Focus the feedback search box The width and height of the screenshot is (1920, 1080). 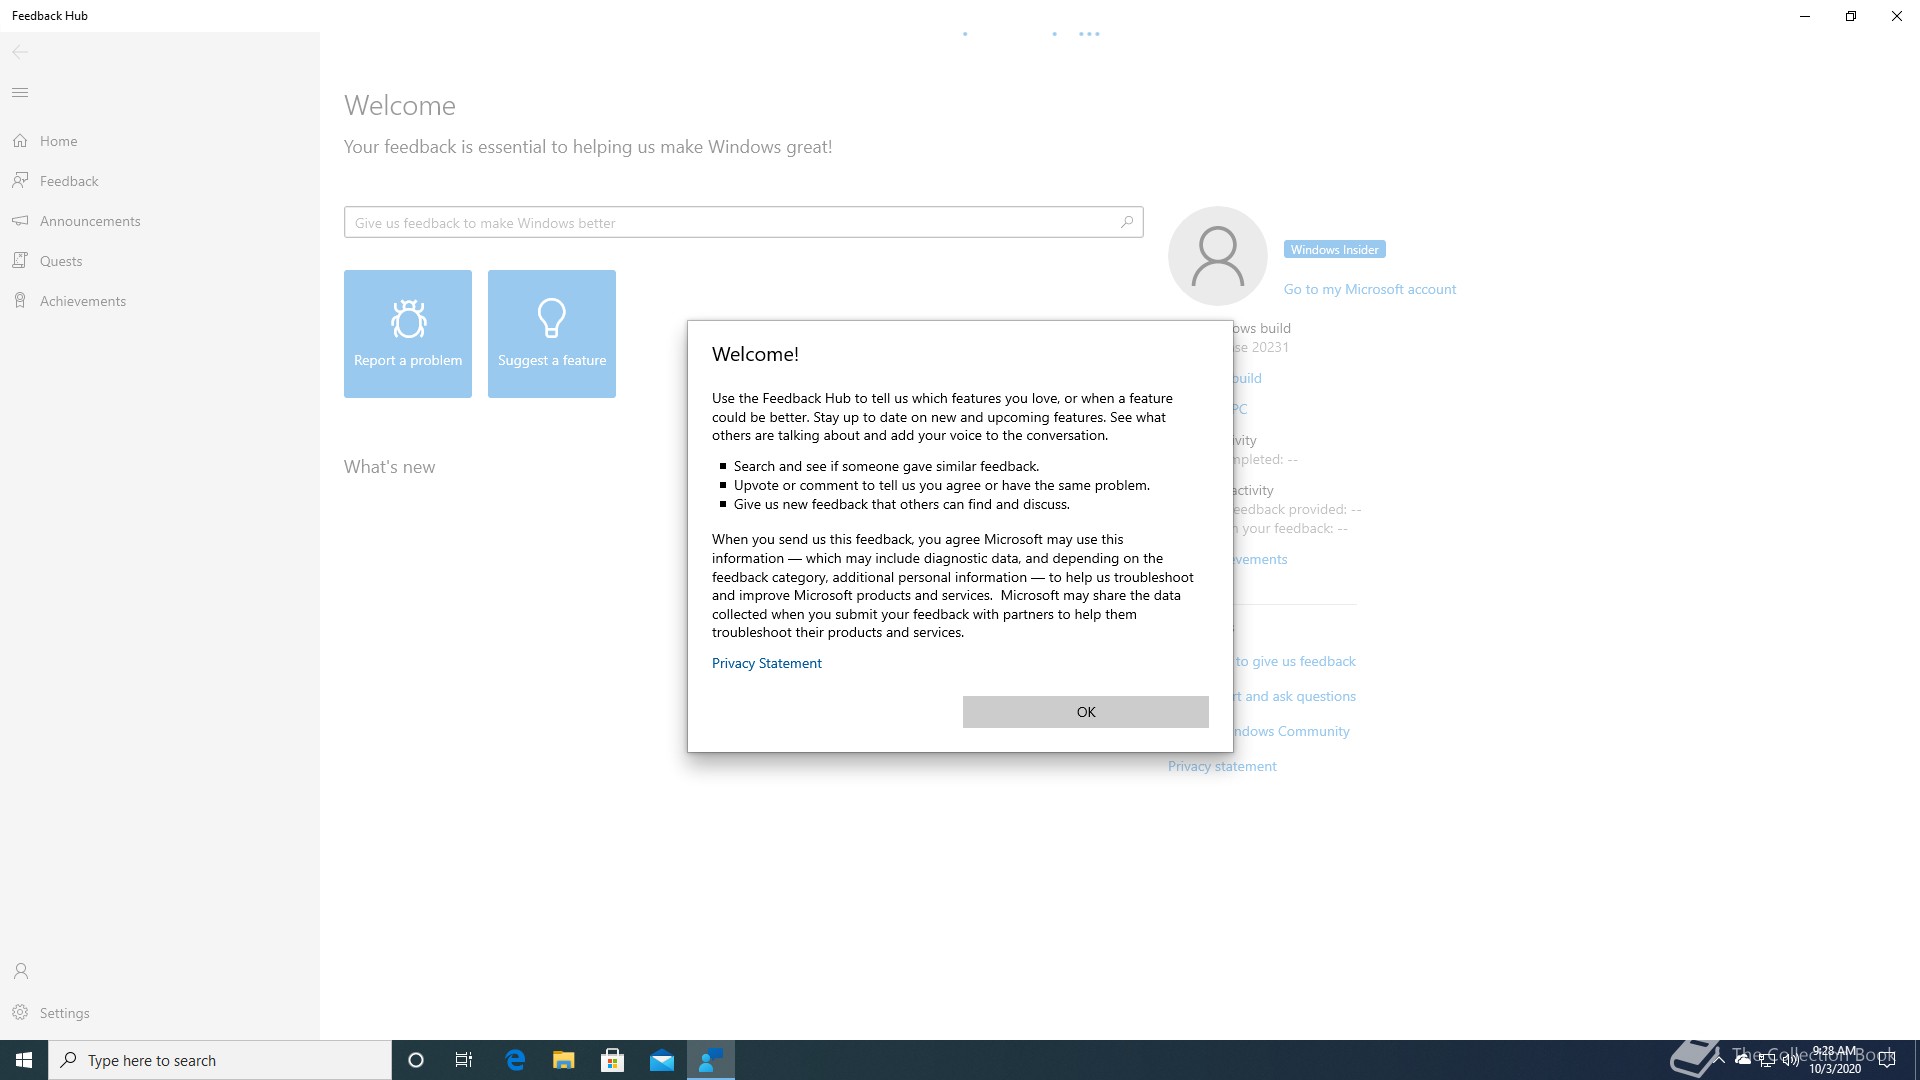pos(743,222)
